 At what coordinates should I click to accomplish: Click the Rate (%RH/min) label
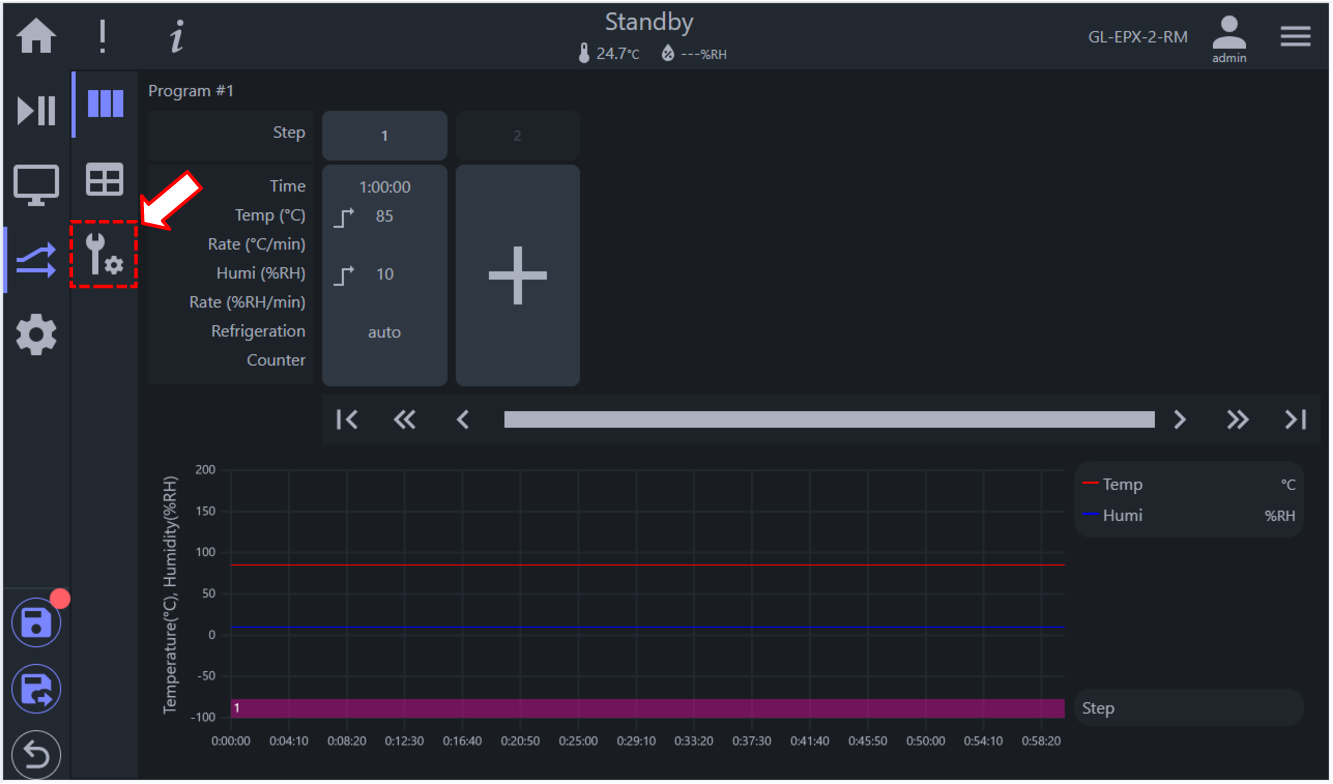(x=247, y=302)
